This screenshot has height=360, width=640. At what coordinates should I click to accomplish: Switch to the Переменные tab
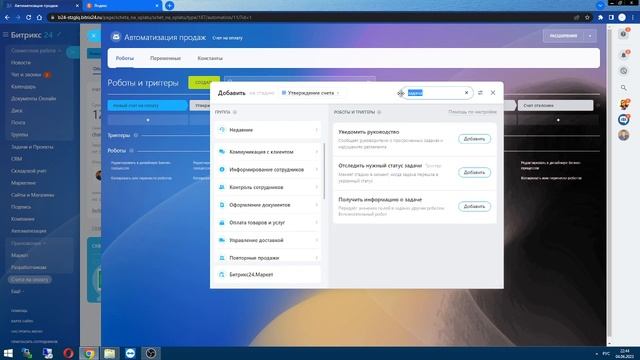click(165, 58)
